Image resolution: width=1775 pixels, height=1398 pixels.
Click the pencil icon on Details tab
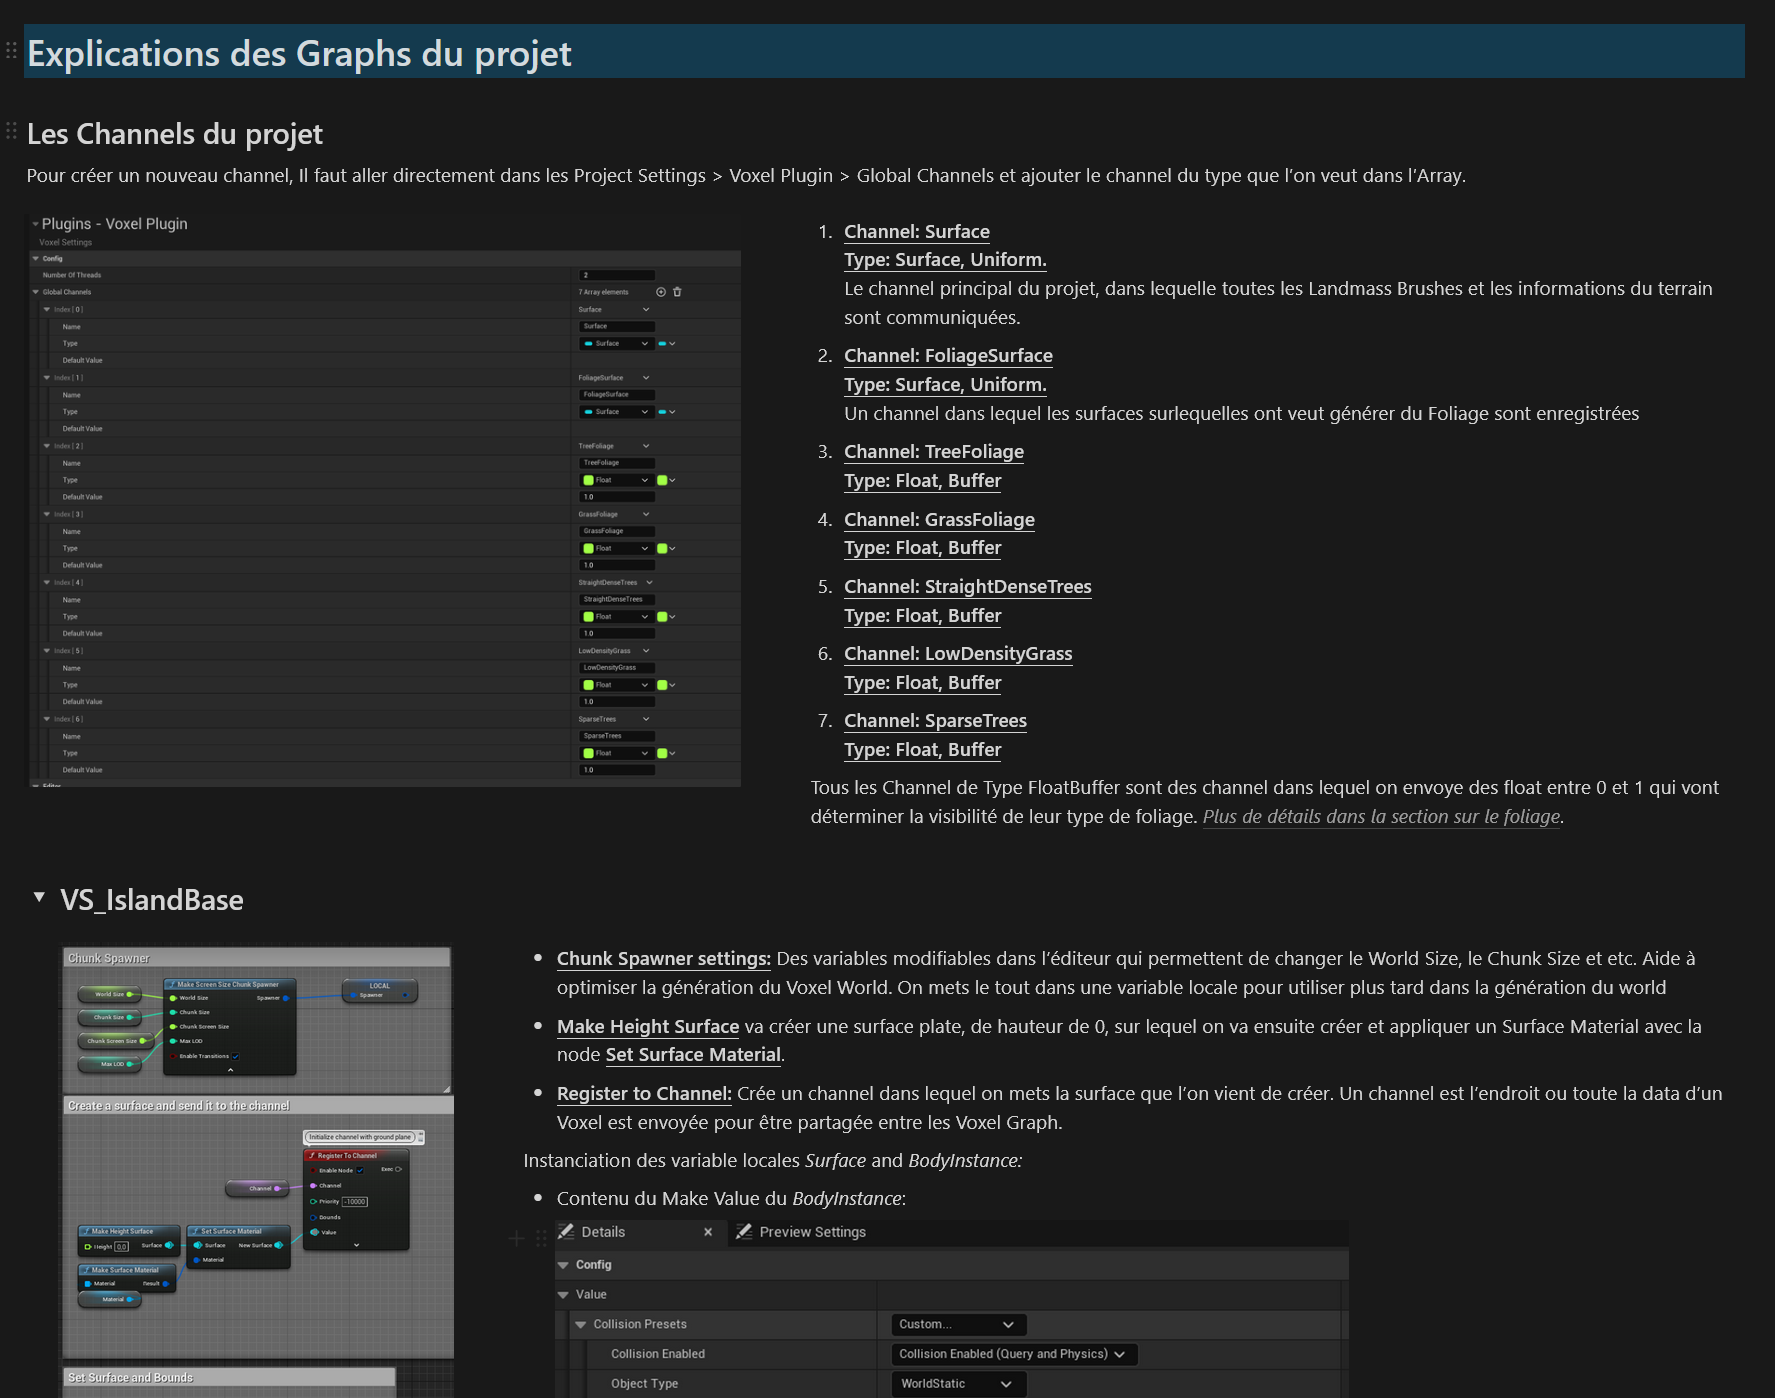(566, 1232)
